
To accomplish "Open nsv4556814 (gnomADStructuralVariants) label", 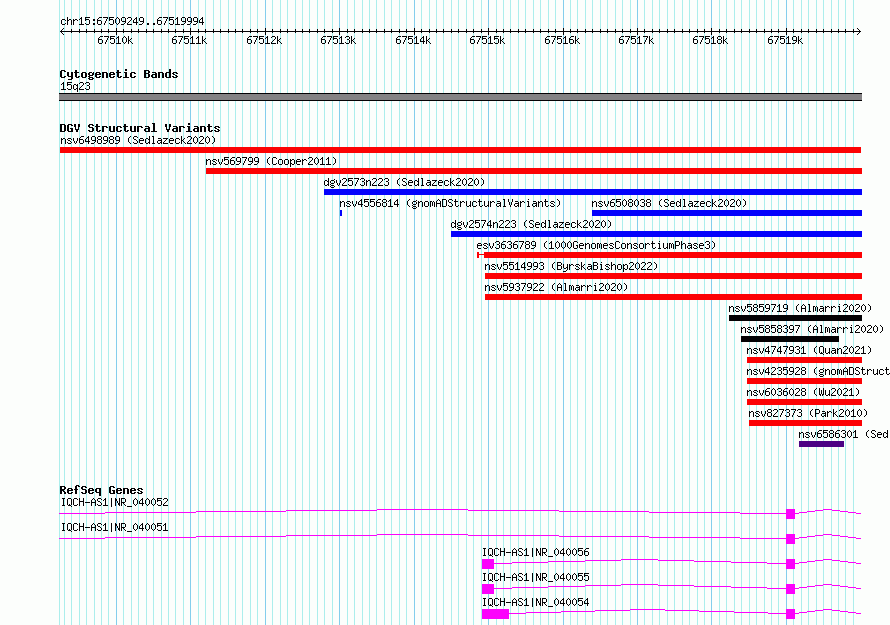I will pos(450,203).
